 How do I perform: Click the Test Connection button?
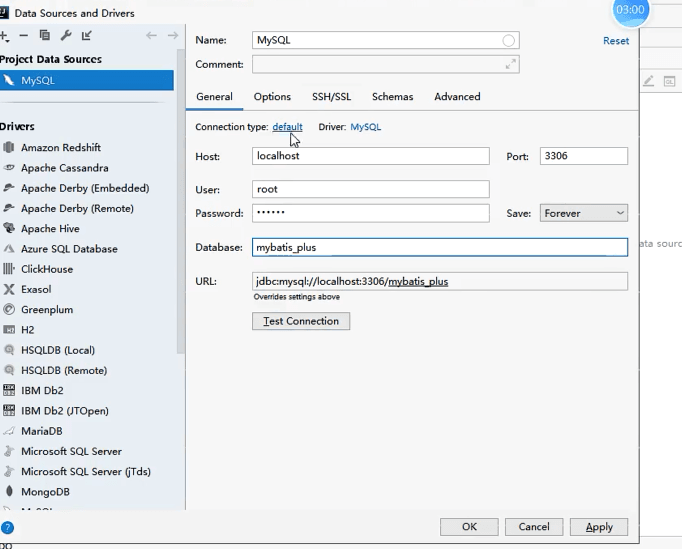click(x=301, y=321)
